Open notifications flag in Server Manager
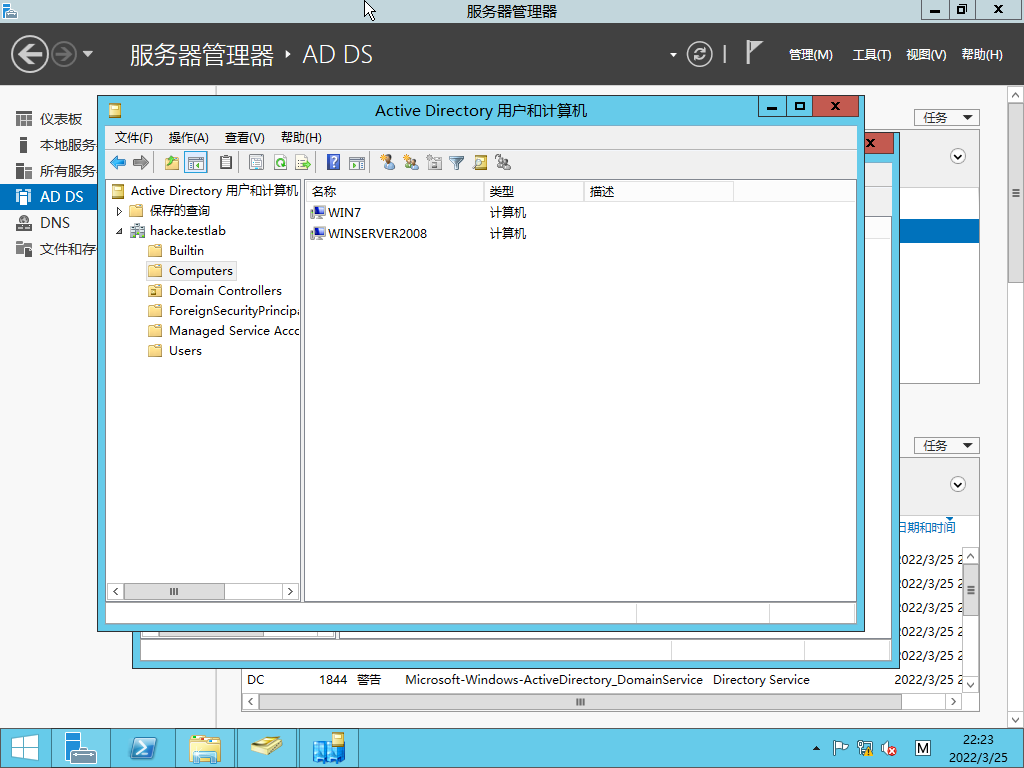 754,53
